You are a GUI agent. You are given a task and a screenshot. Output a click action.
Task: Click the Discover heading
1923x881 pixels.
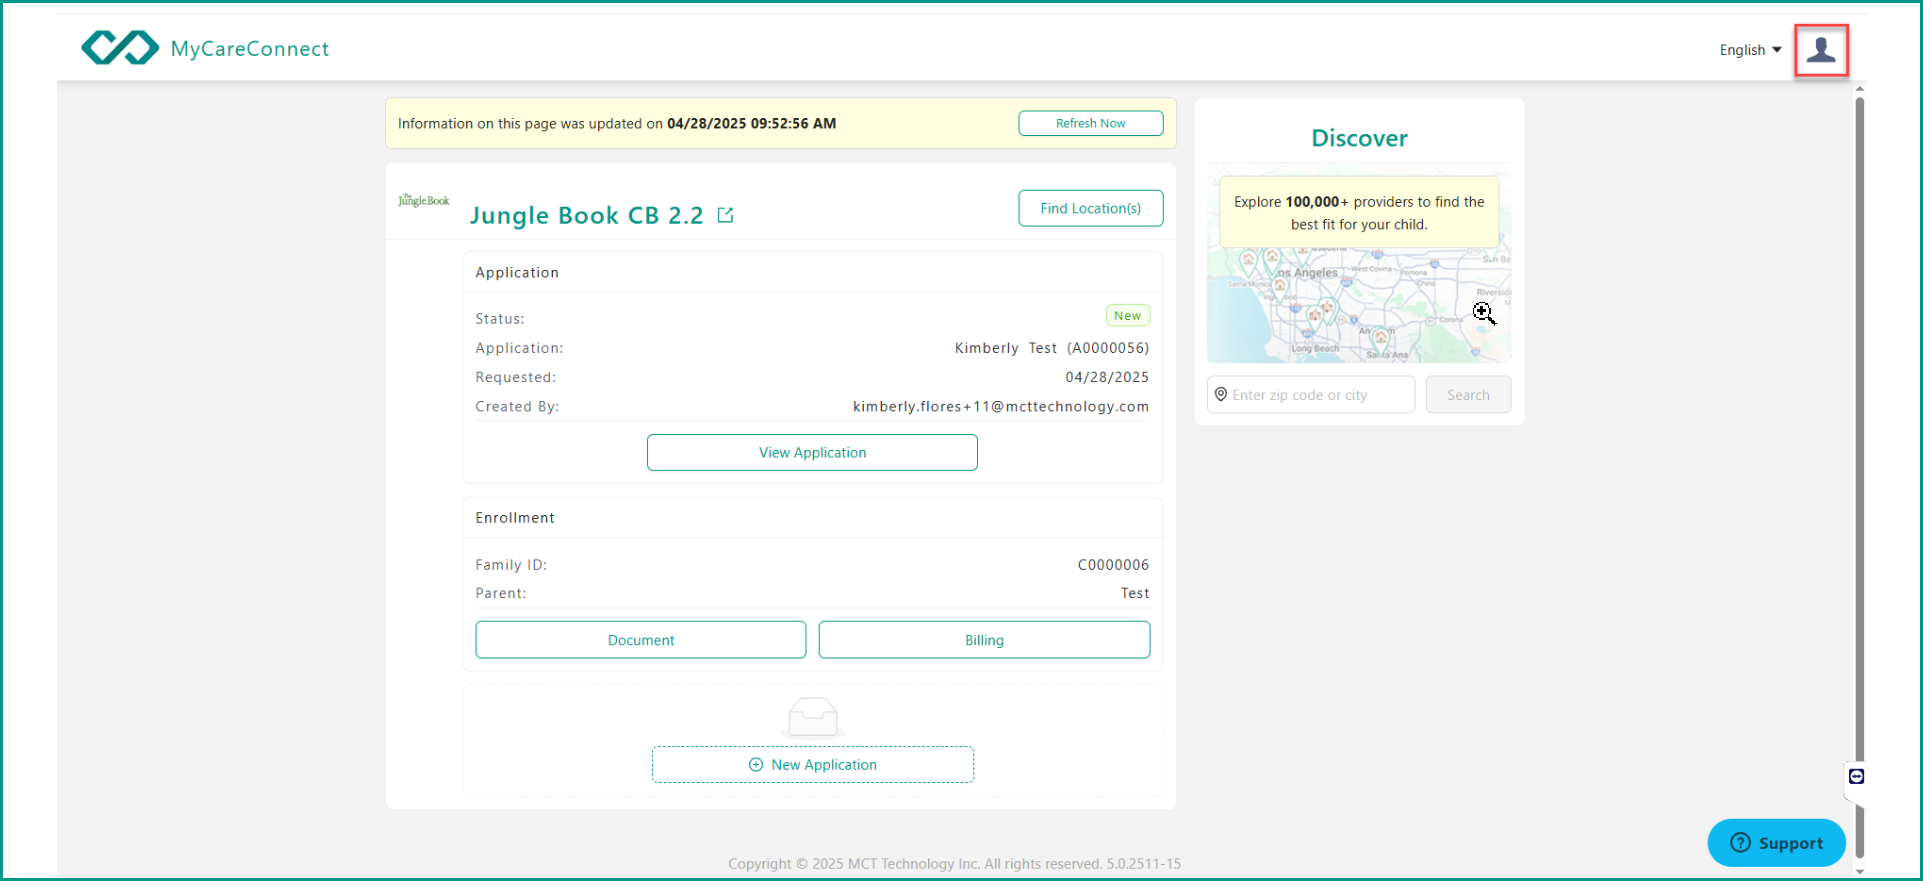(1359, 138)
